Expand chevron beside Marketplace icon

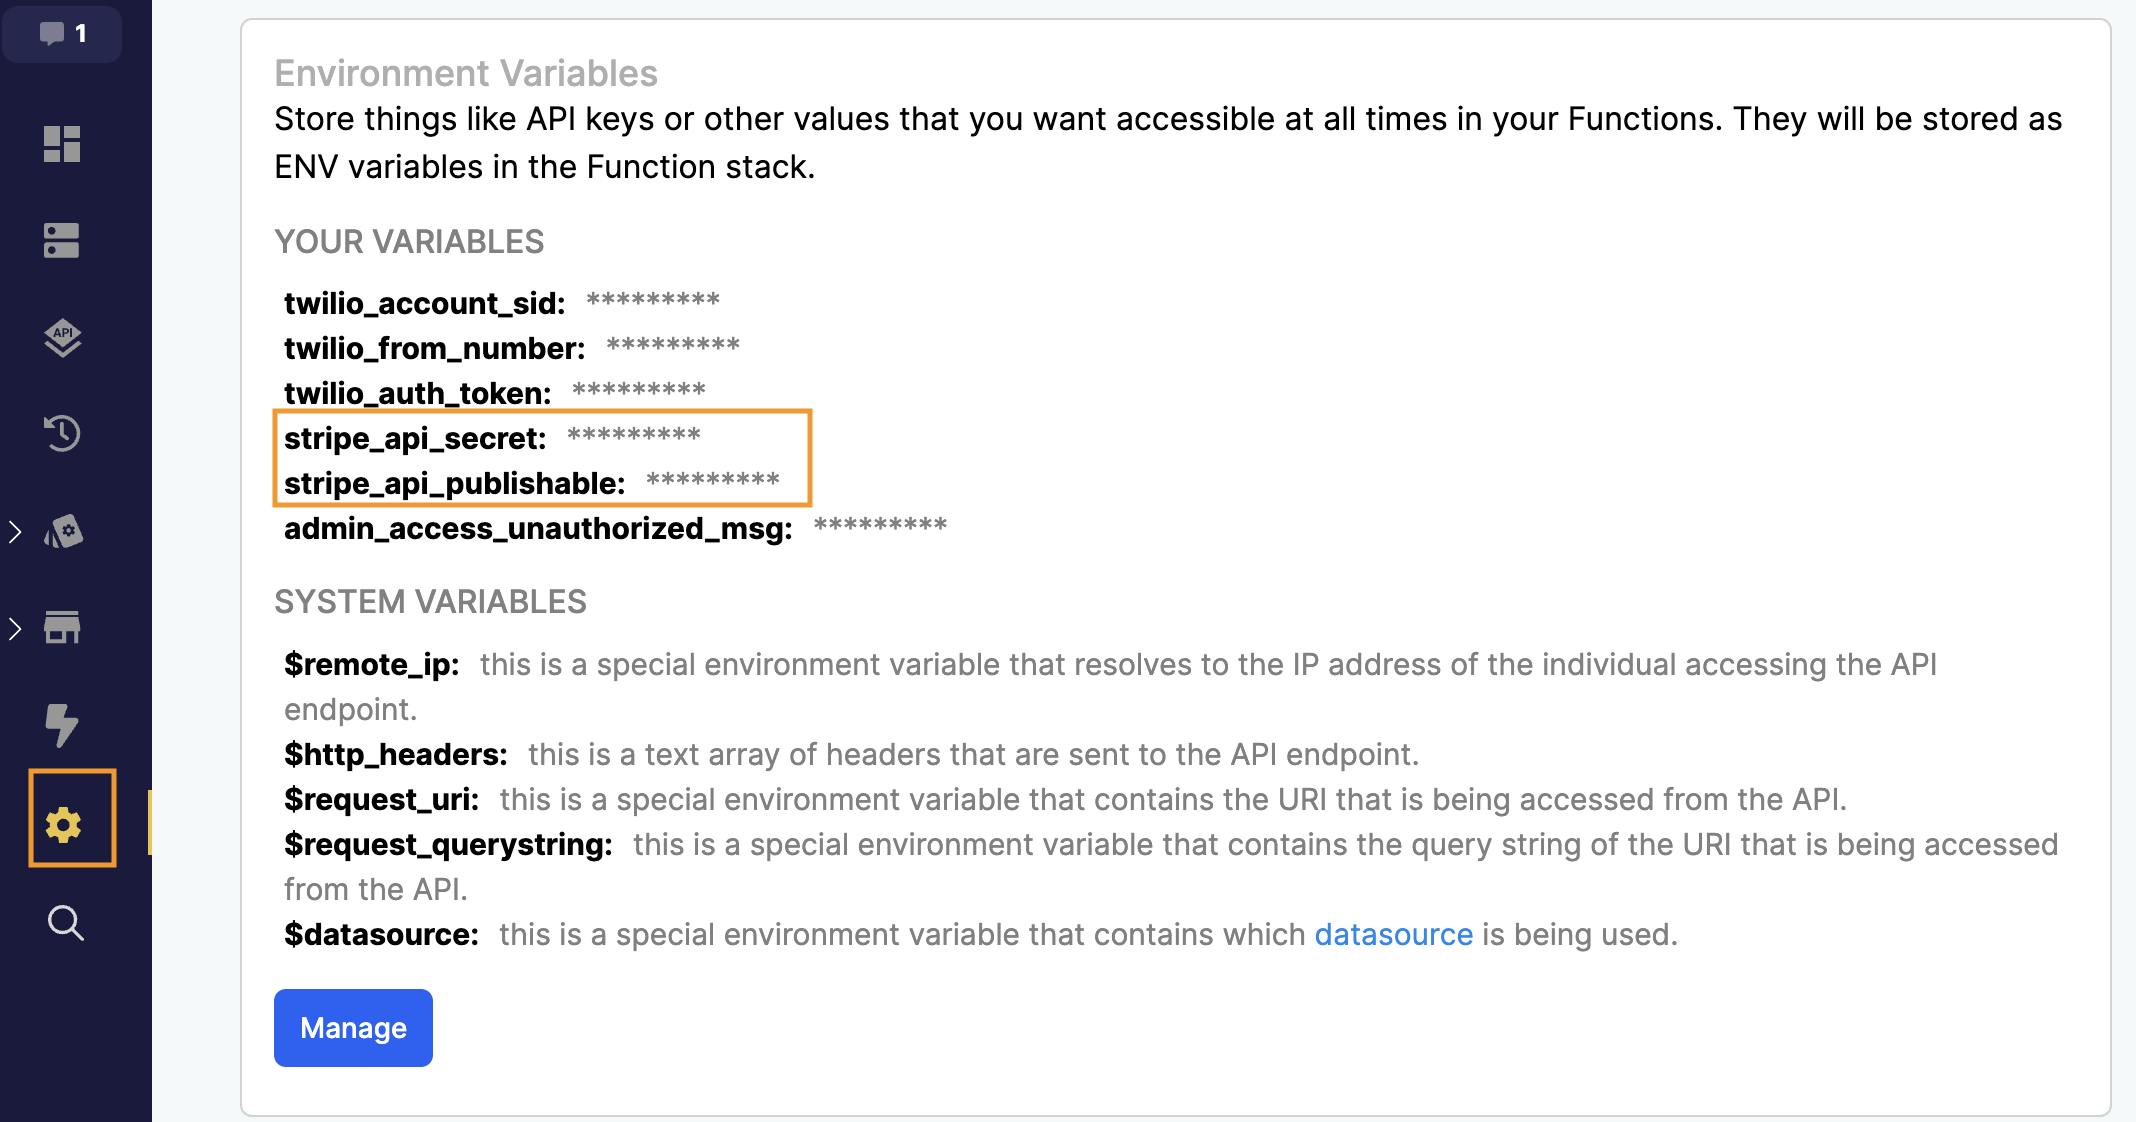[x=15, y=628]
